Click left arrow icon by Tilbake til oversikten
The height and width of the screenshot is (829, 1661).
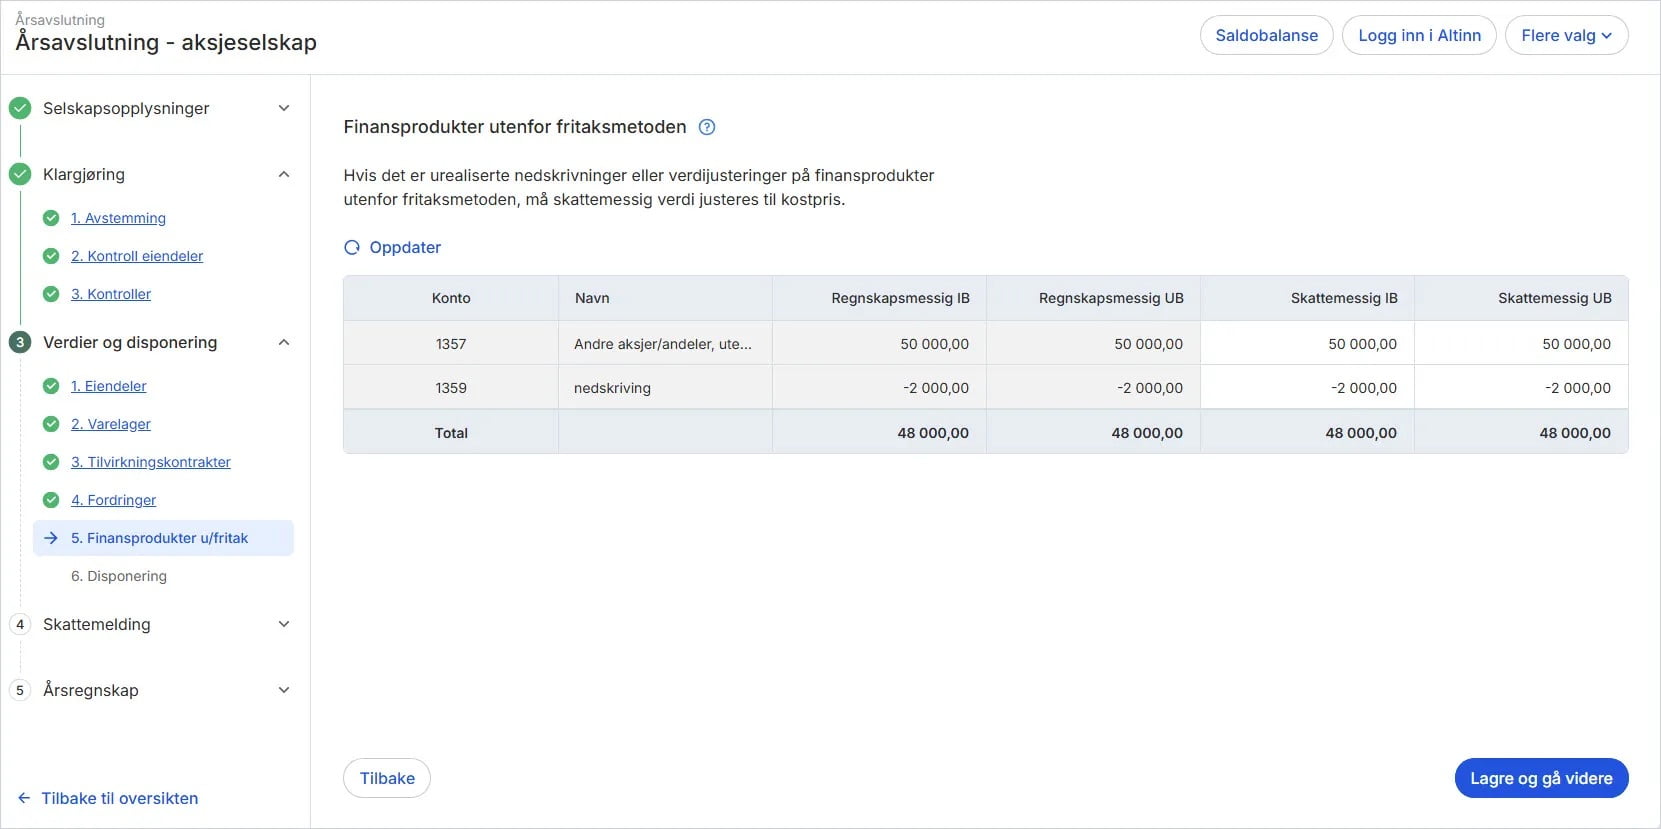click(24, 798)
